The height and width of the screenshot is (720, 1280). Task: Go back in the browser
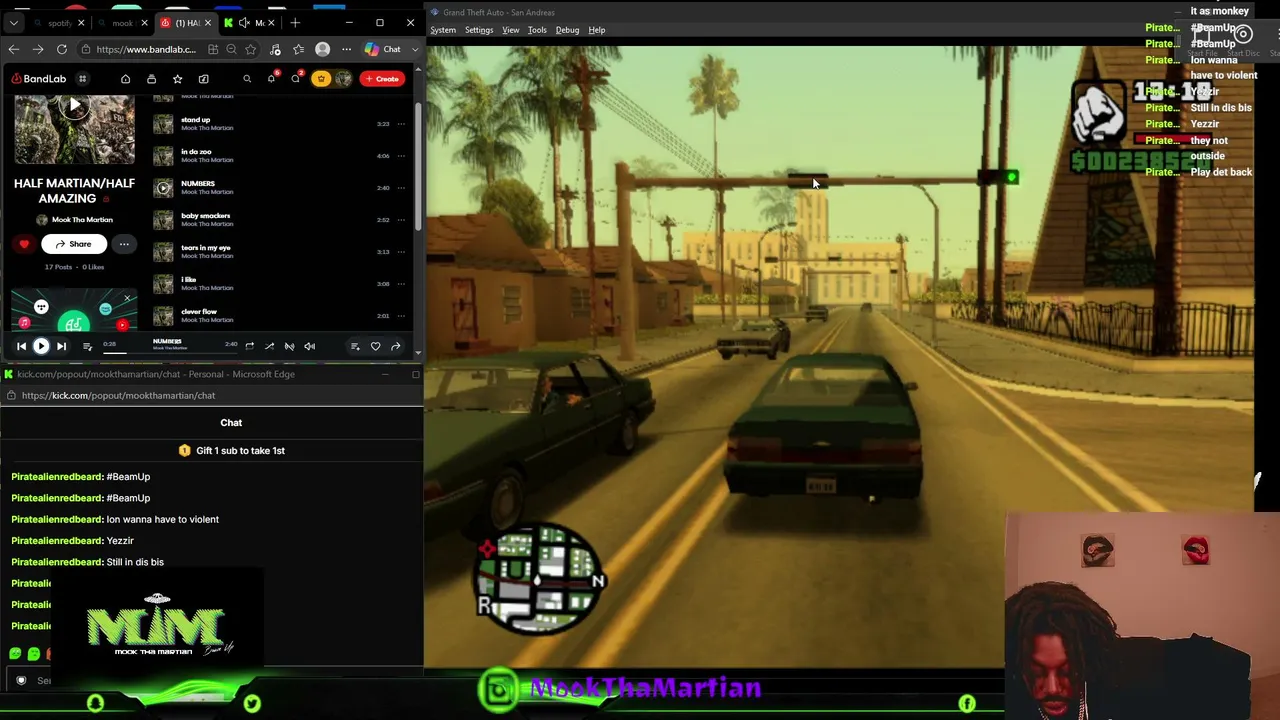(13, 49)
